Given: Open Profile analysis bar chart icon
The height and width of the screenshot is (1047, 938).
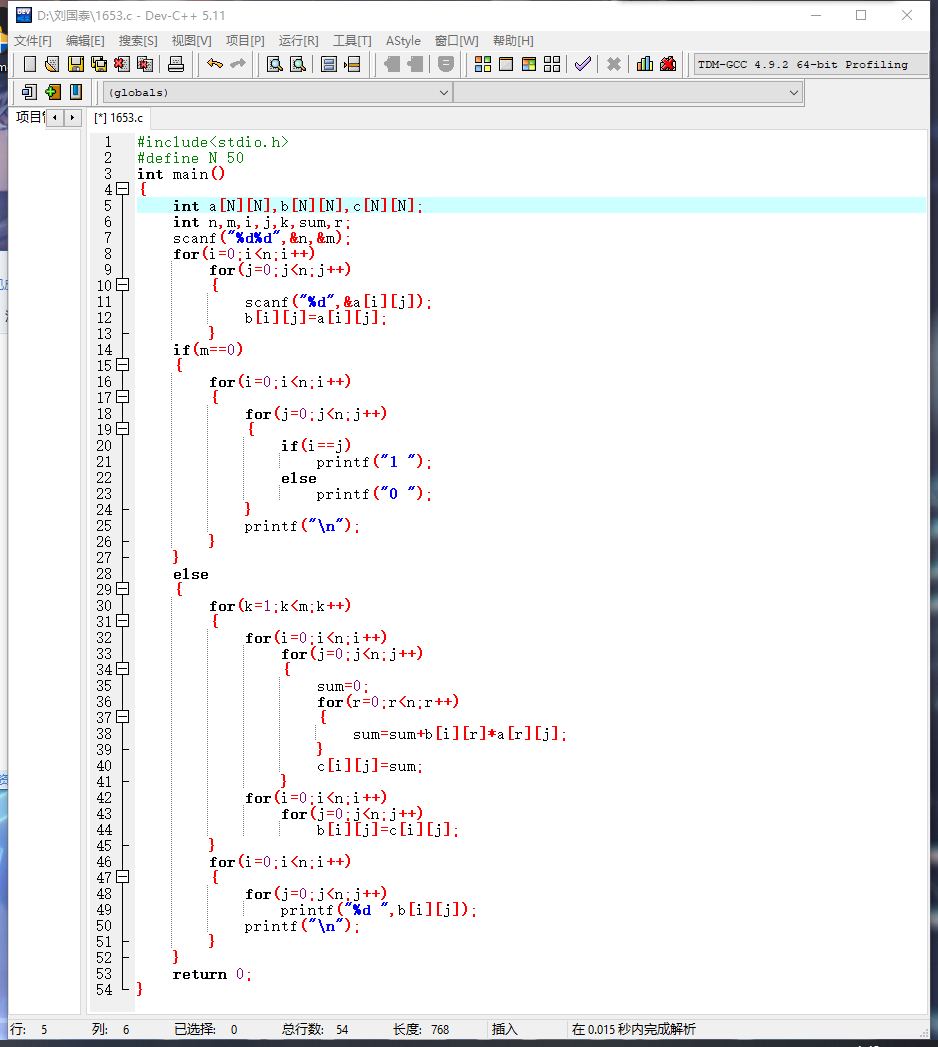Looking at the screenshot, I should (x=645, y=64).
